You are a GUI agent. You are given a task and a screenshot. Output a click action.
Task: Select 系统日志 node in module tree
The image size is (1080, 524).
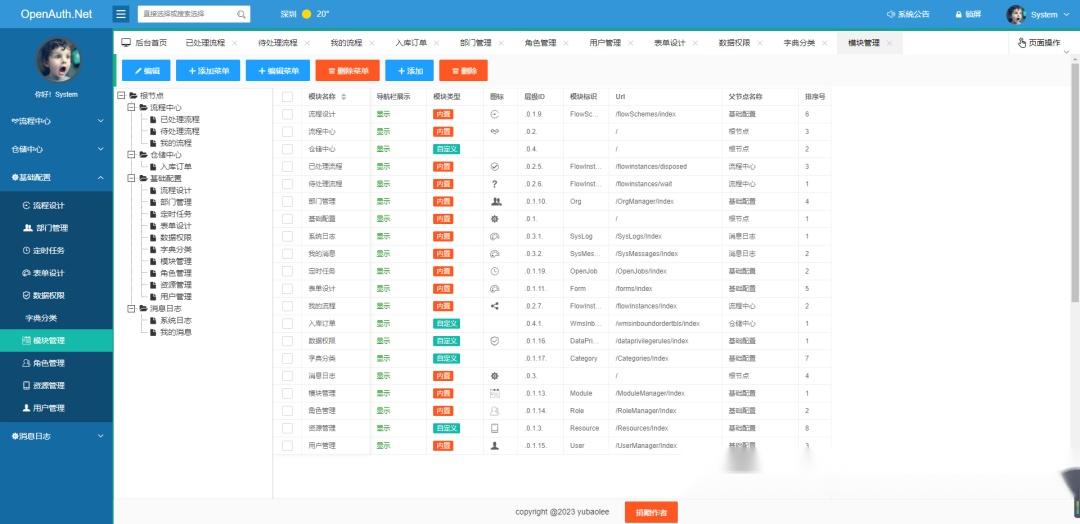tap(176, 320)
